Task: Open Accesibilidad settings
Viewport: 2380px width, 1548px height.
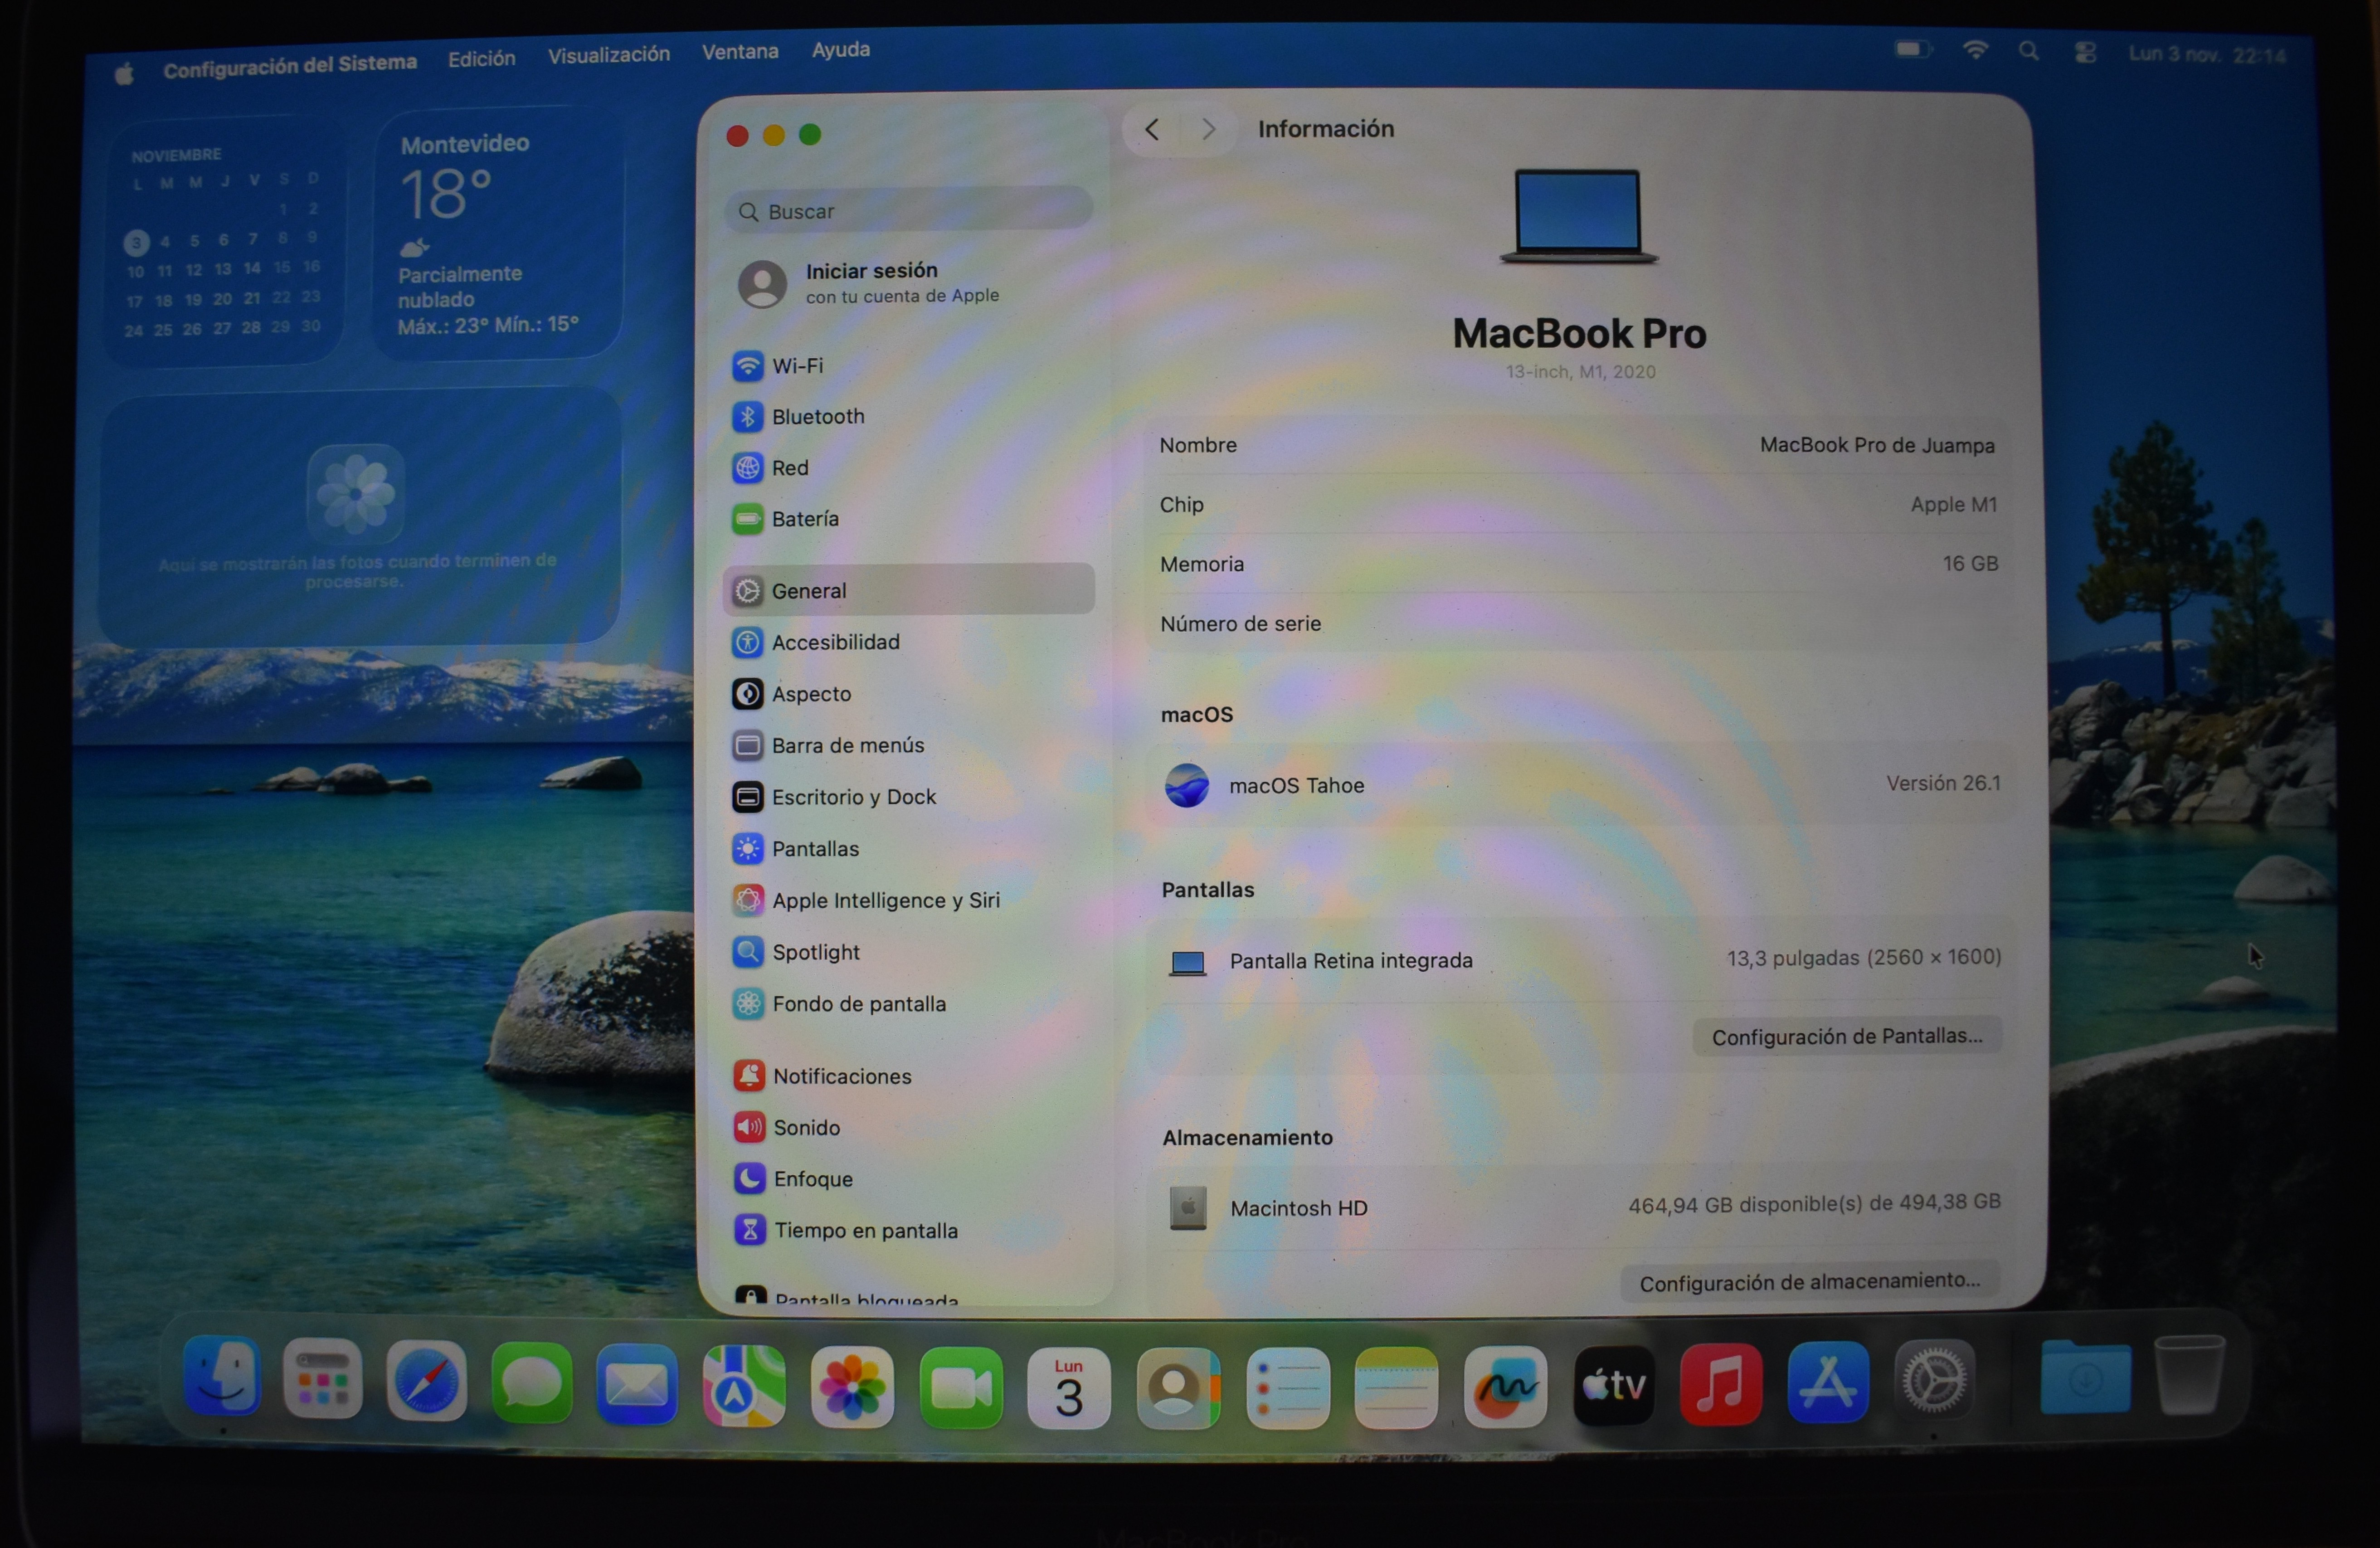Action: (908, 642)
